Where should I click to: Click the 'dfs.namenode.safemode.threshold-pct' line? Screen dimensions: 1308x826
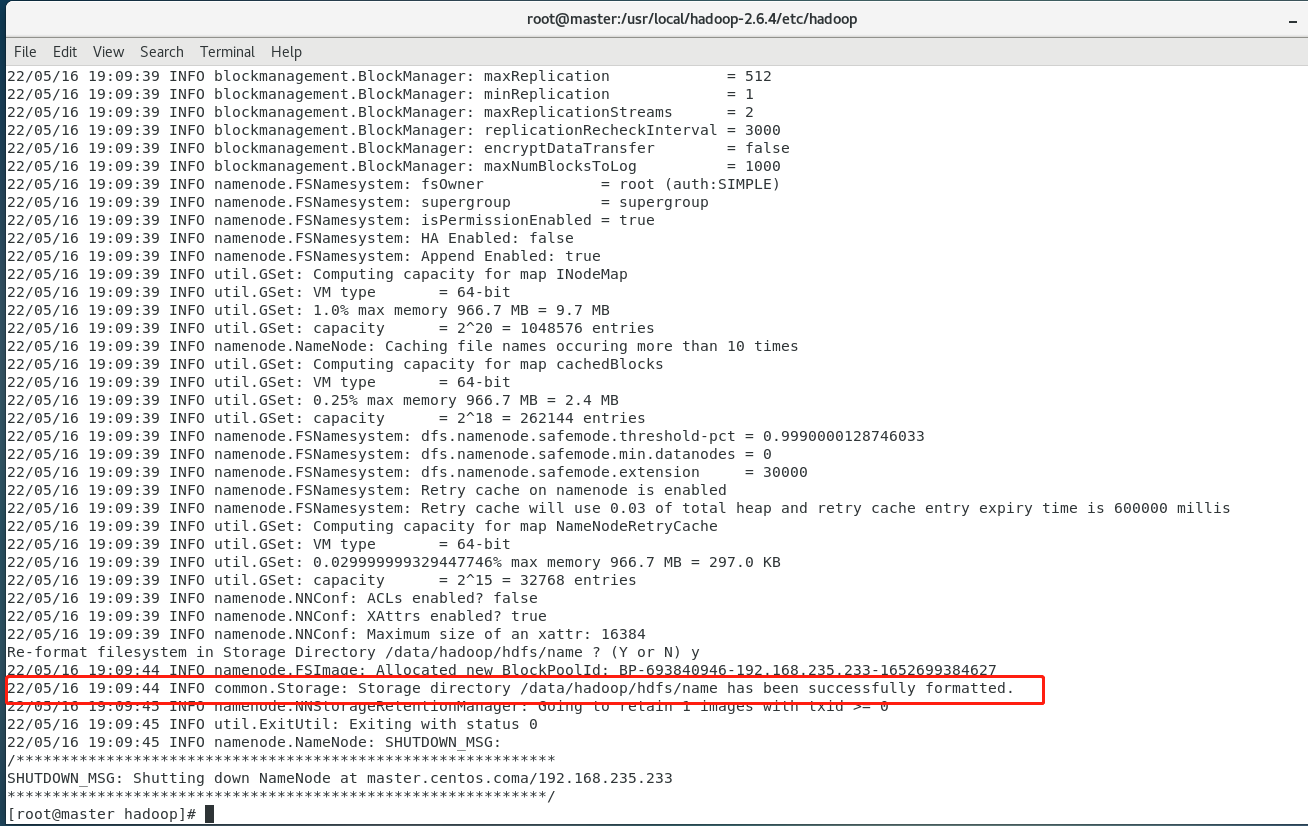click(466, 436)
